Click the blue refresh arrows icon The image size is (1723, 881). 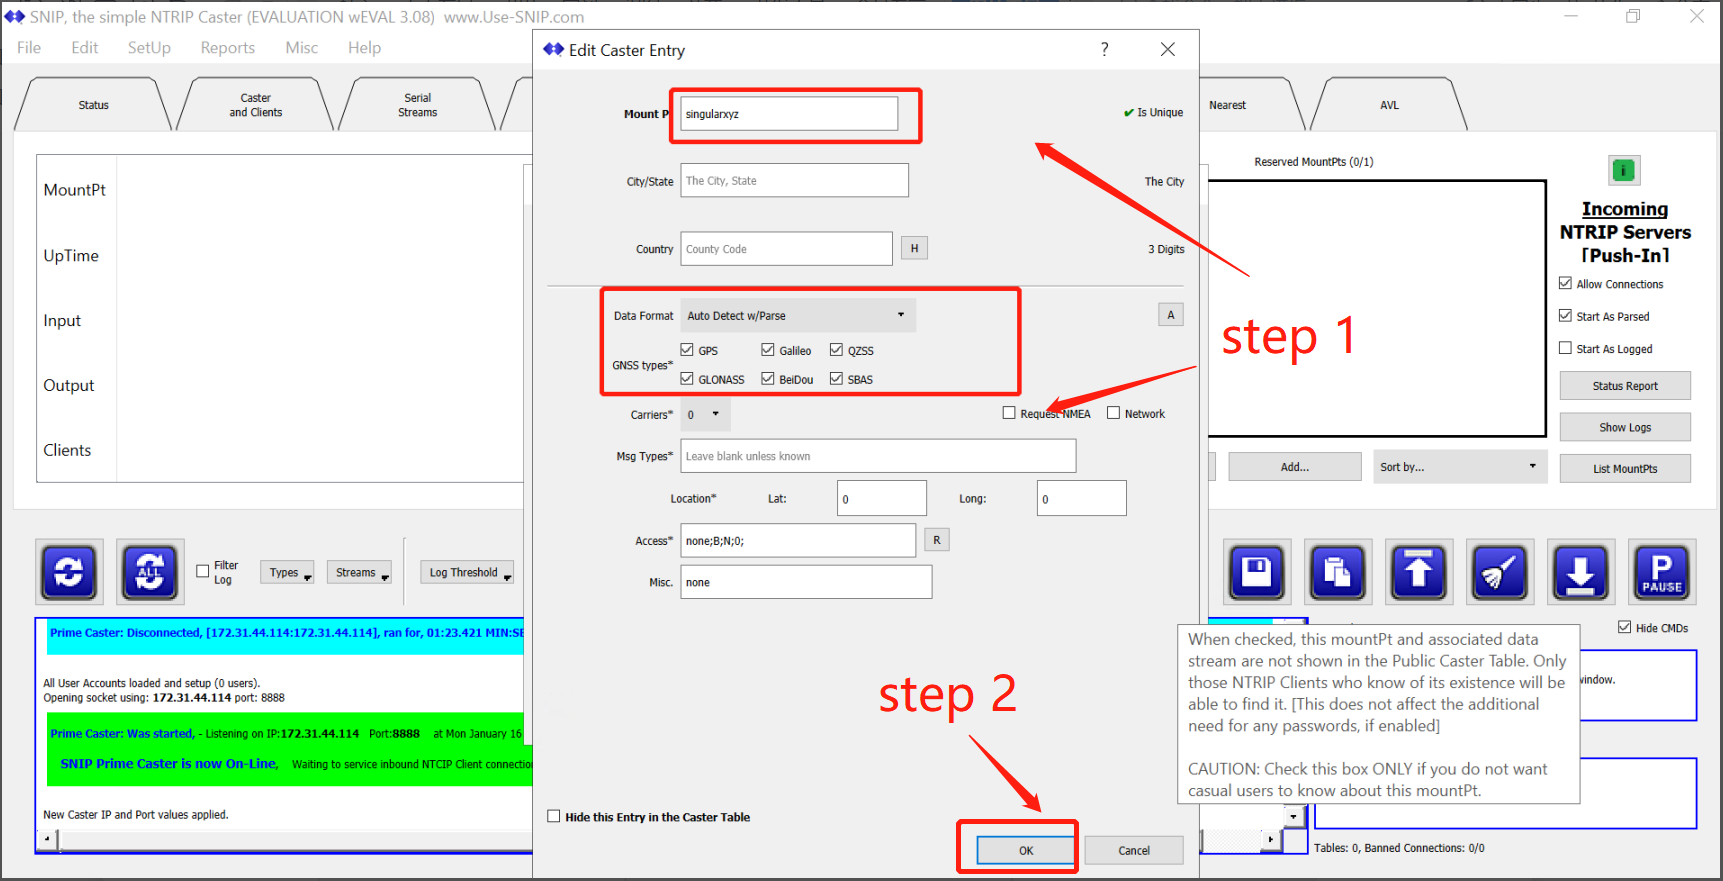click(69, 572)
